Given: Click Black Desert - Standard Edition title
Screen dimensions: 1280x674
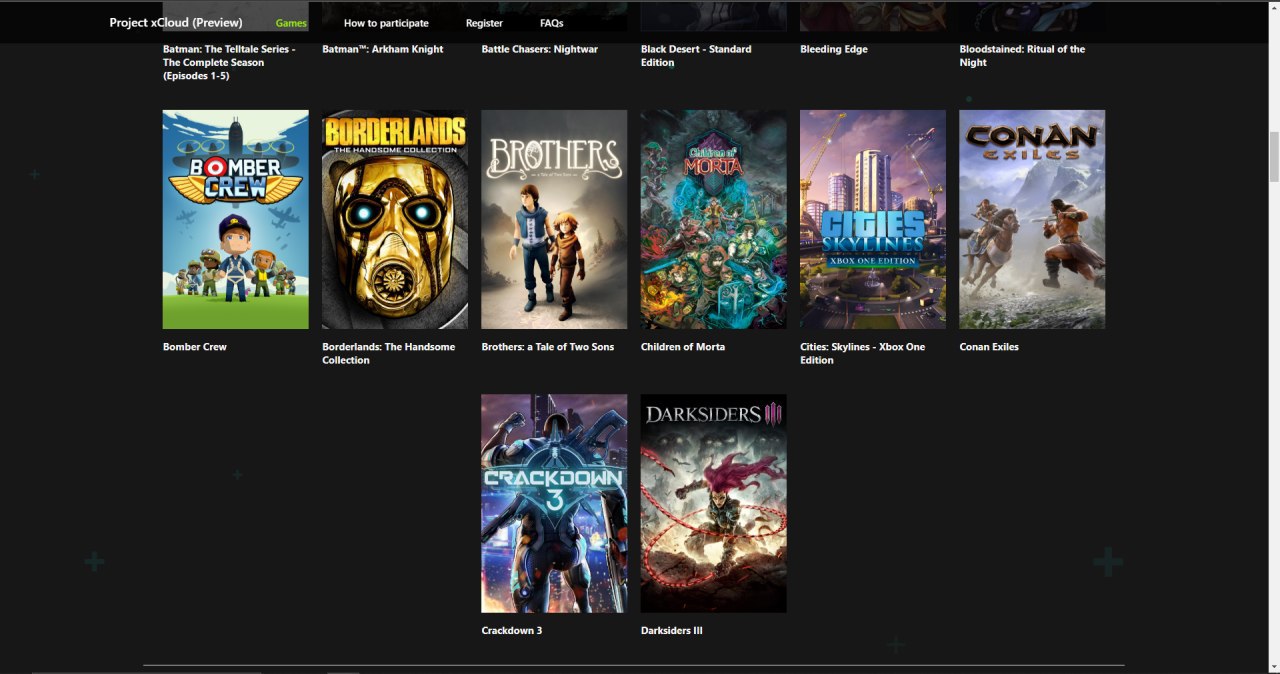Looking at the screenshot, I should 696,56.
